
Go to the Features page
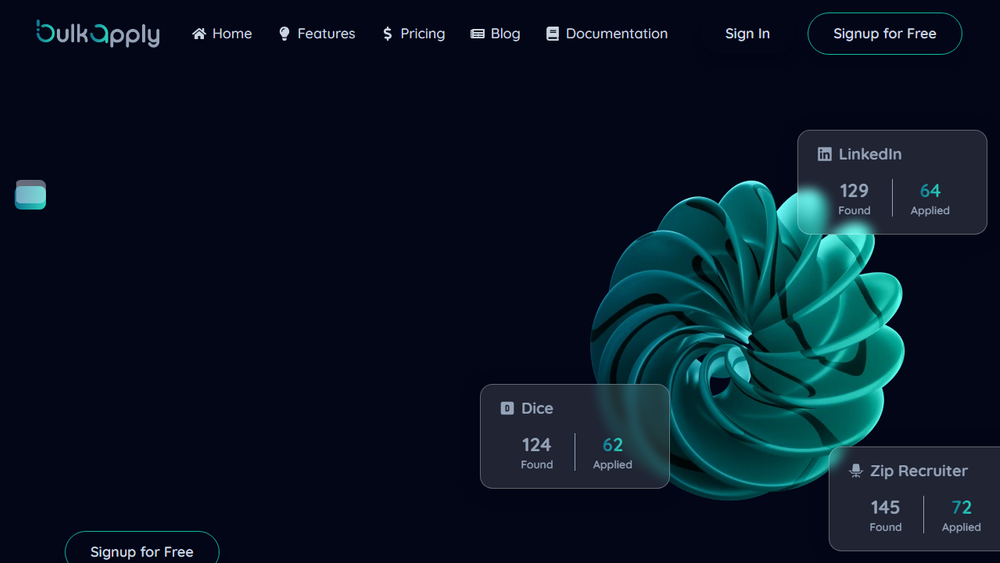coord(317,34)
